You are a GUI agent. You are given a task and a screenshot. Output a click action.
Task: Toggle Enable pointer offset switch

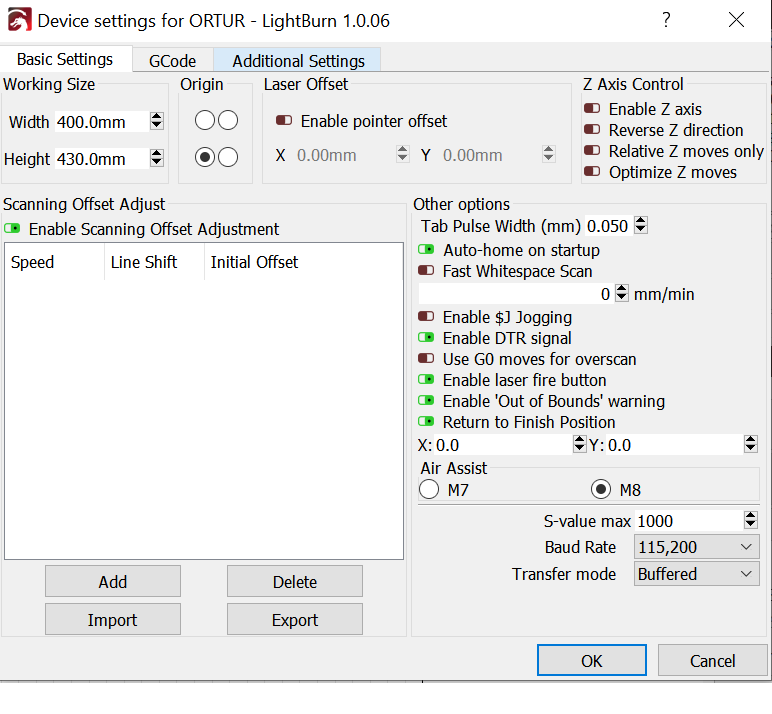[284, 121]
